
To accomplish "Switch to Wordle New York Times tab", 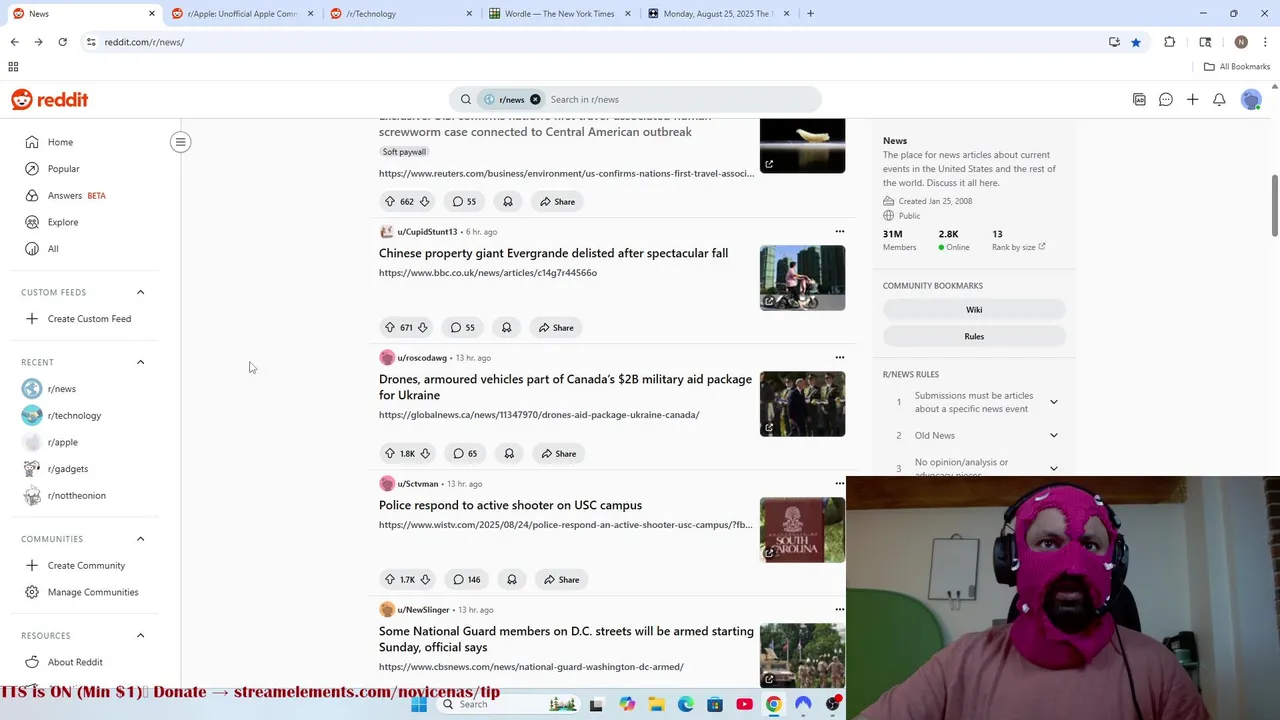I will [x=560, y=14].
